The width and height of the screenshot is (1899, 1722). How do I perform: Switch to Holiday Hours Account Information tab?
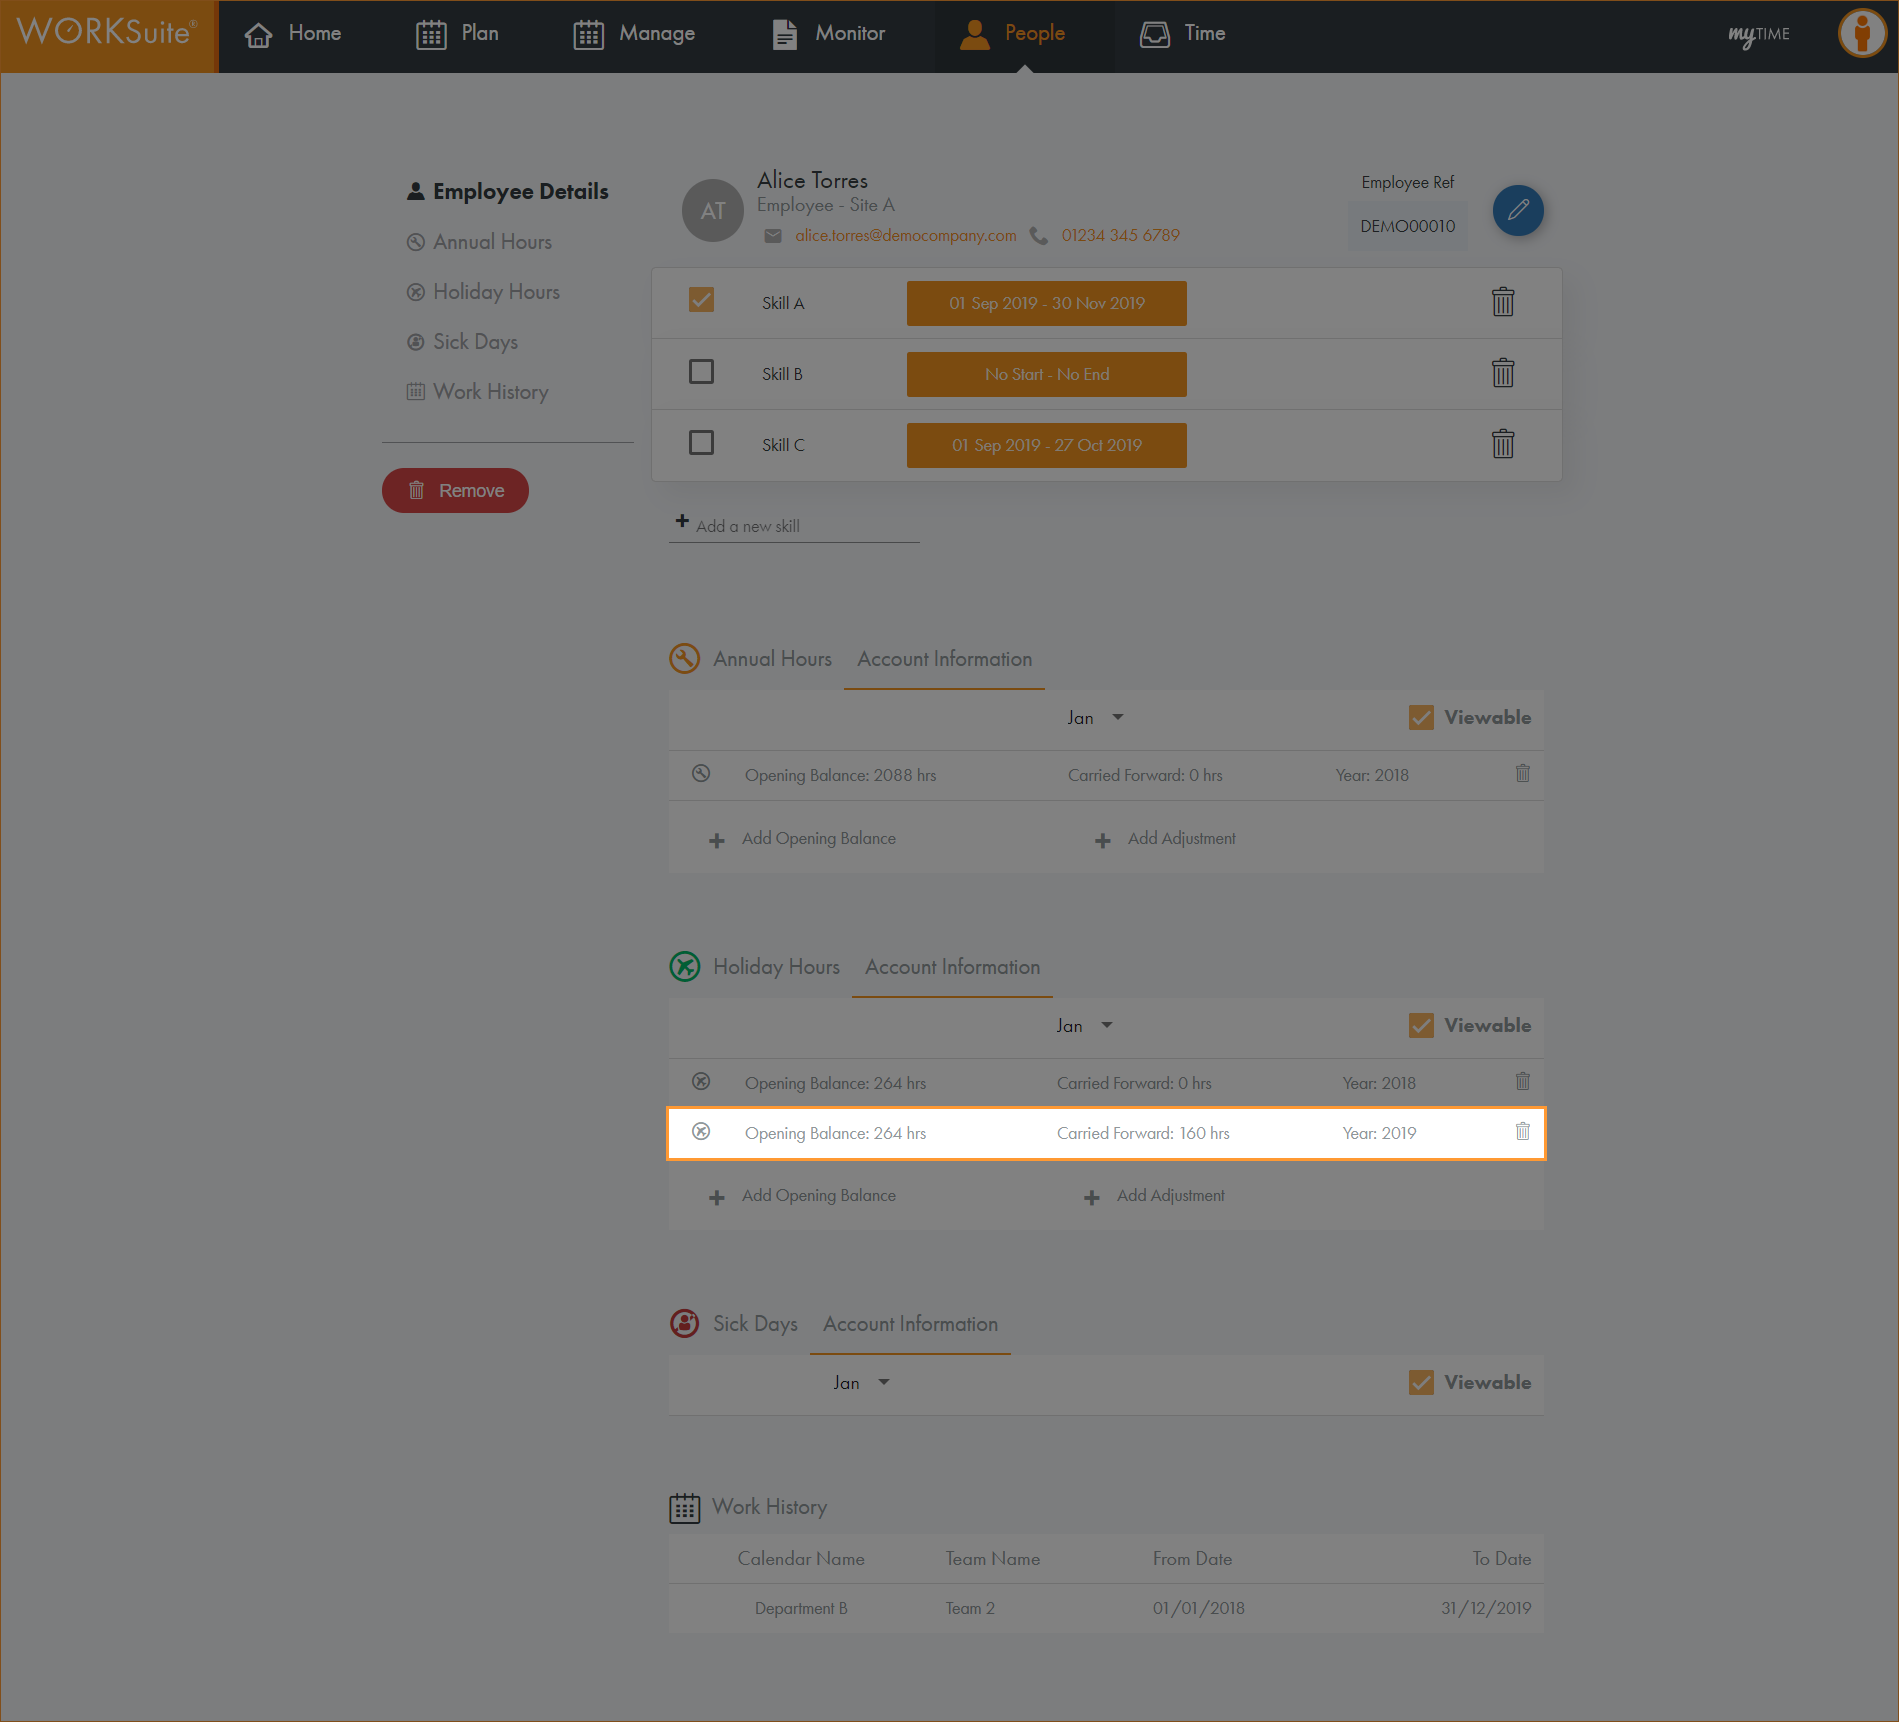coord(952,967)
